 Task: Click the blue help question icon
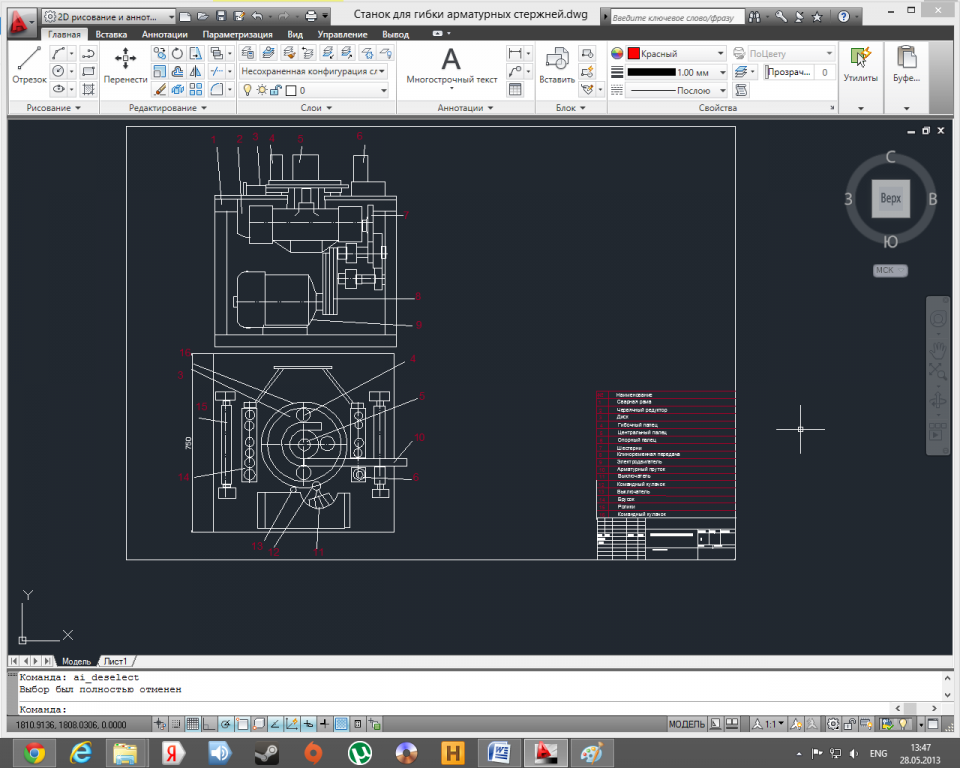click(x=844, y=17)
